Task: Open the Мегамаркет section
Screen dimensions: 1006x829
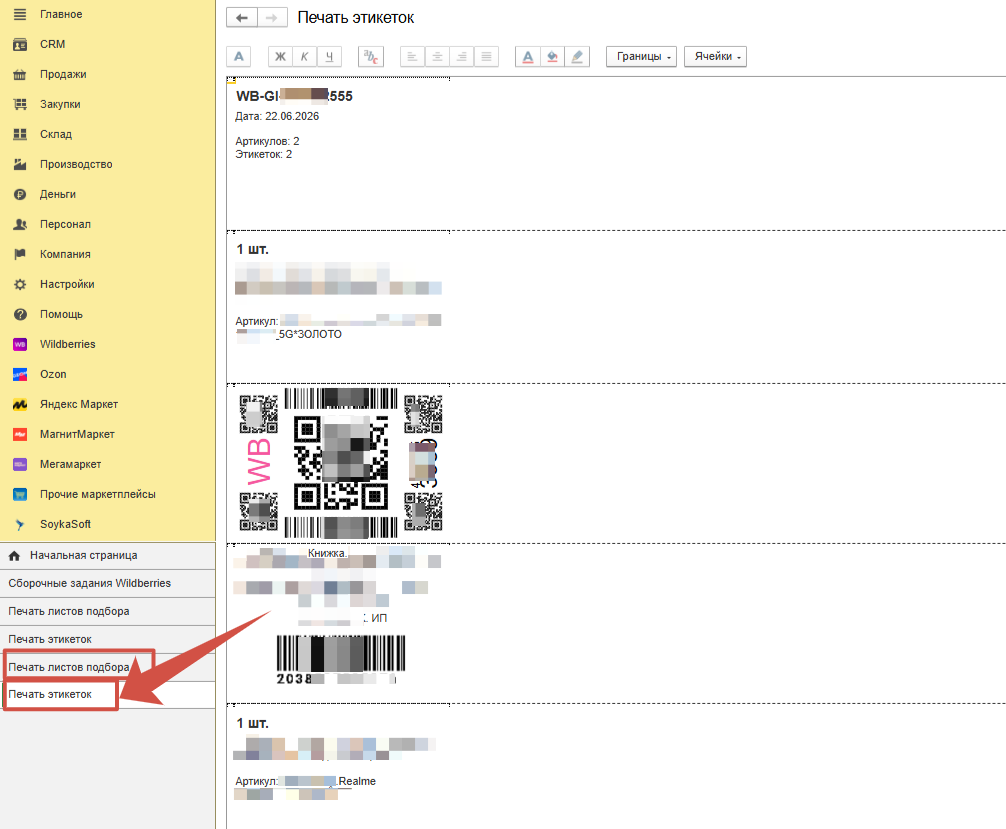Action: click(108, 464)
